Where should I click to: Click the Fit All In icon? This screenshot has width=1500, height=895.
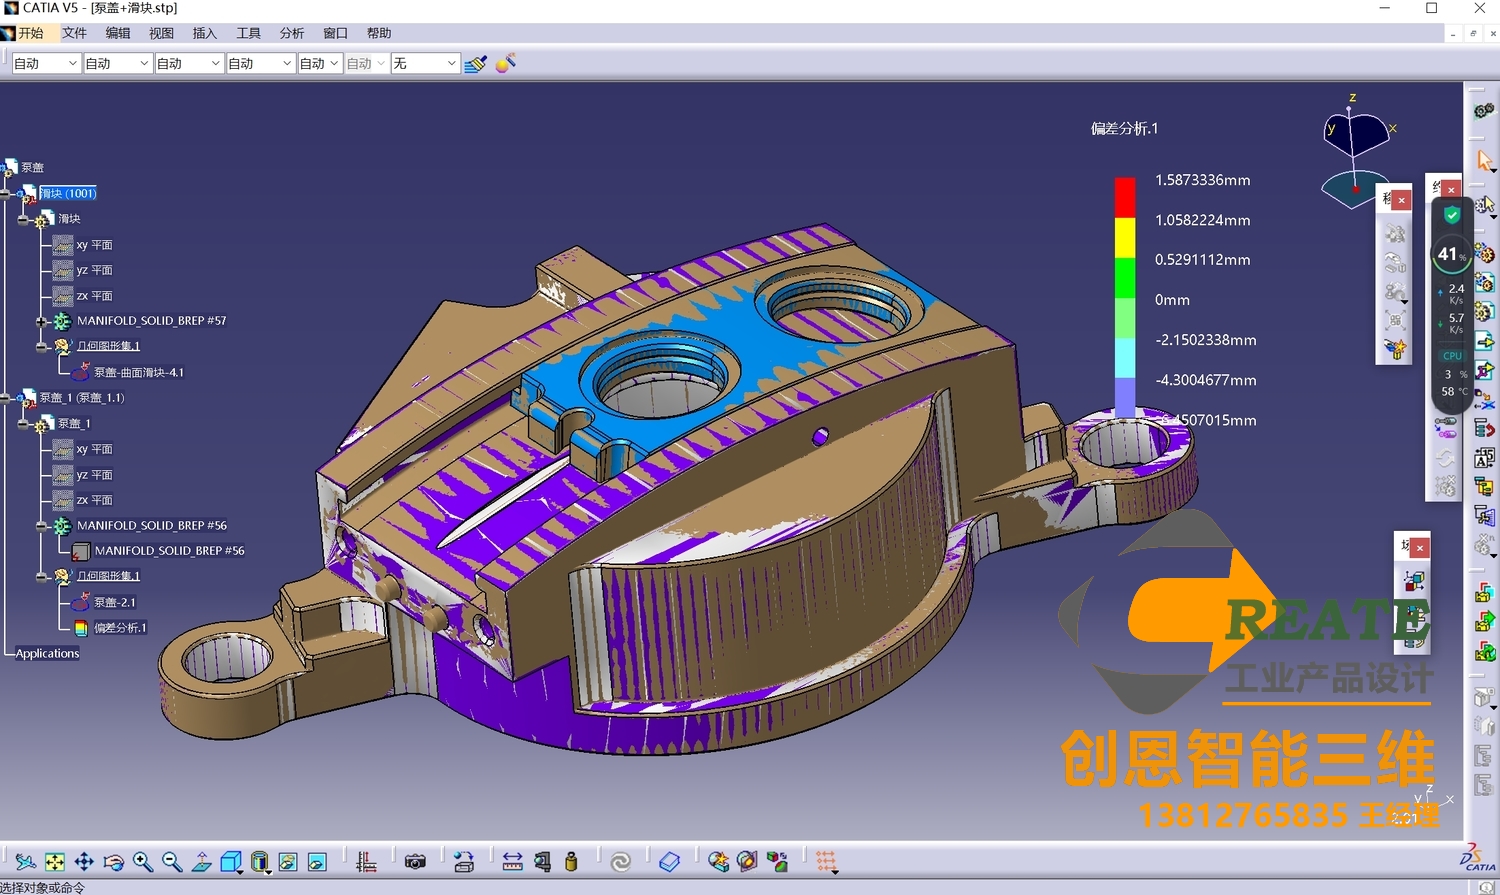(x=55, y=862)
